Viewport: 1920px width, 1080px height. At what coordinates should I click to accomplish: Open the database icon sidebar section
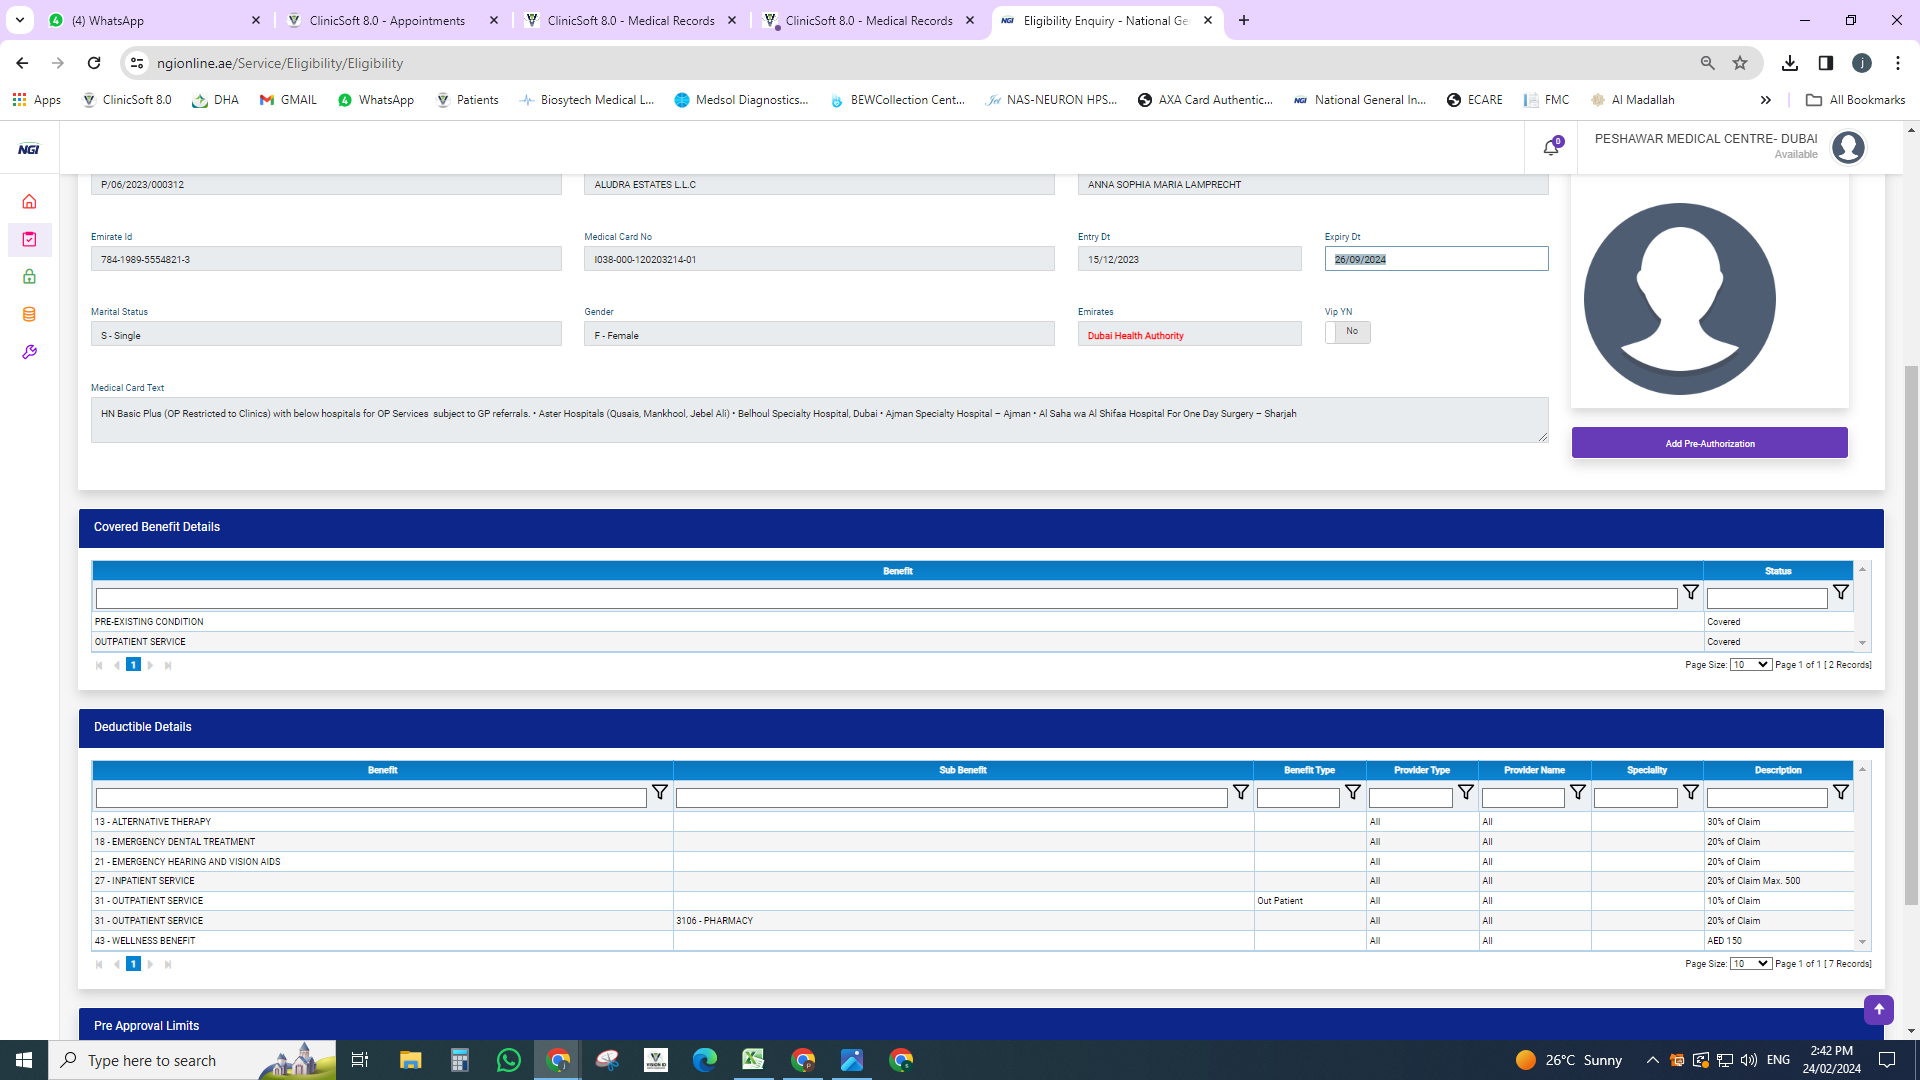[x=29, y=315]
